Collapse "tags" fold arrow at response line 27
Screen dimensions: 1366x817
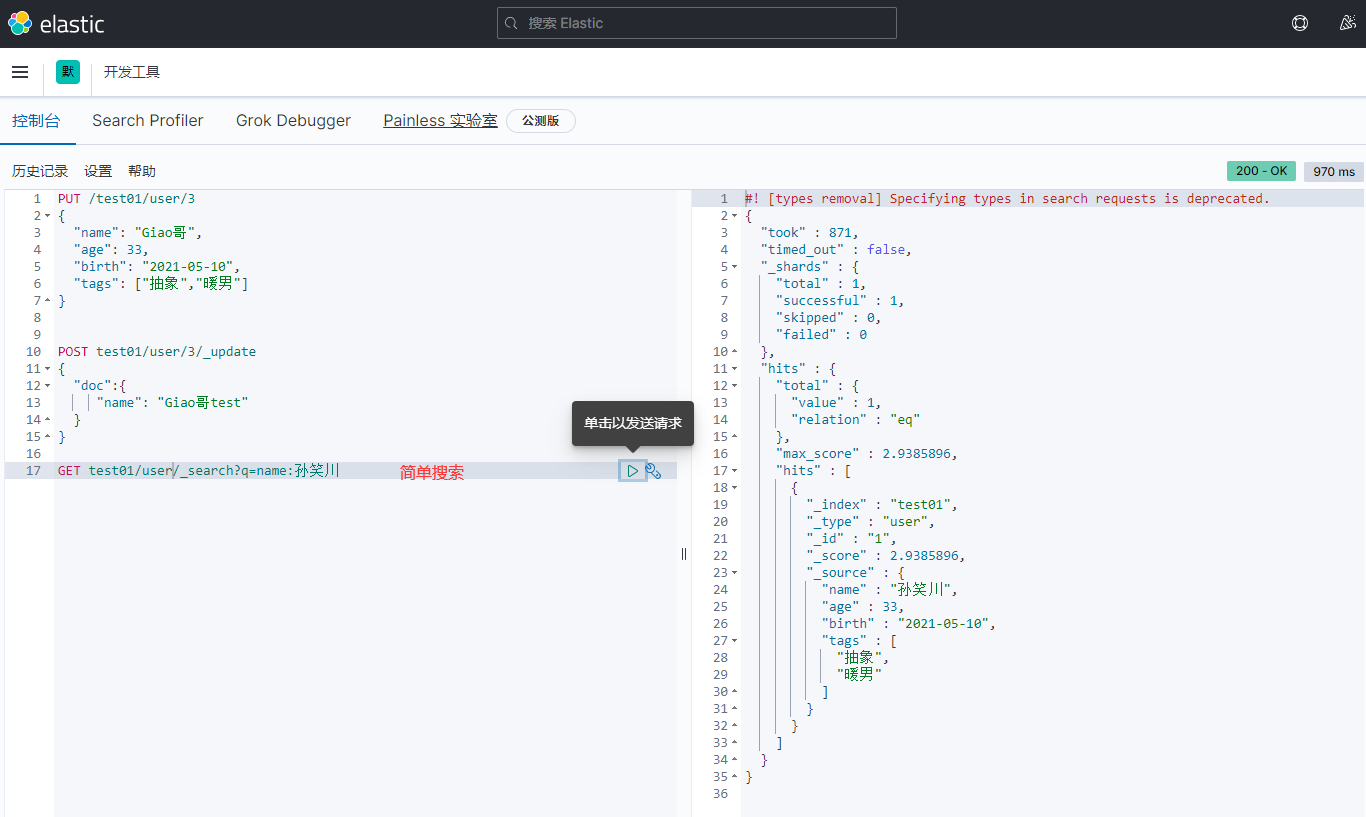point(734,641)
